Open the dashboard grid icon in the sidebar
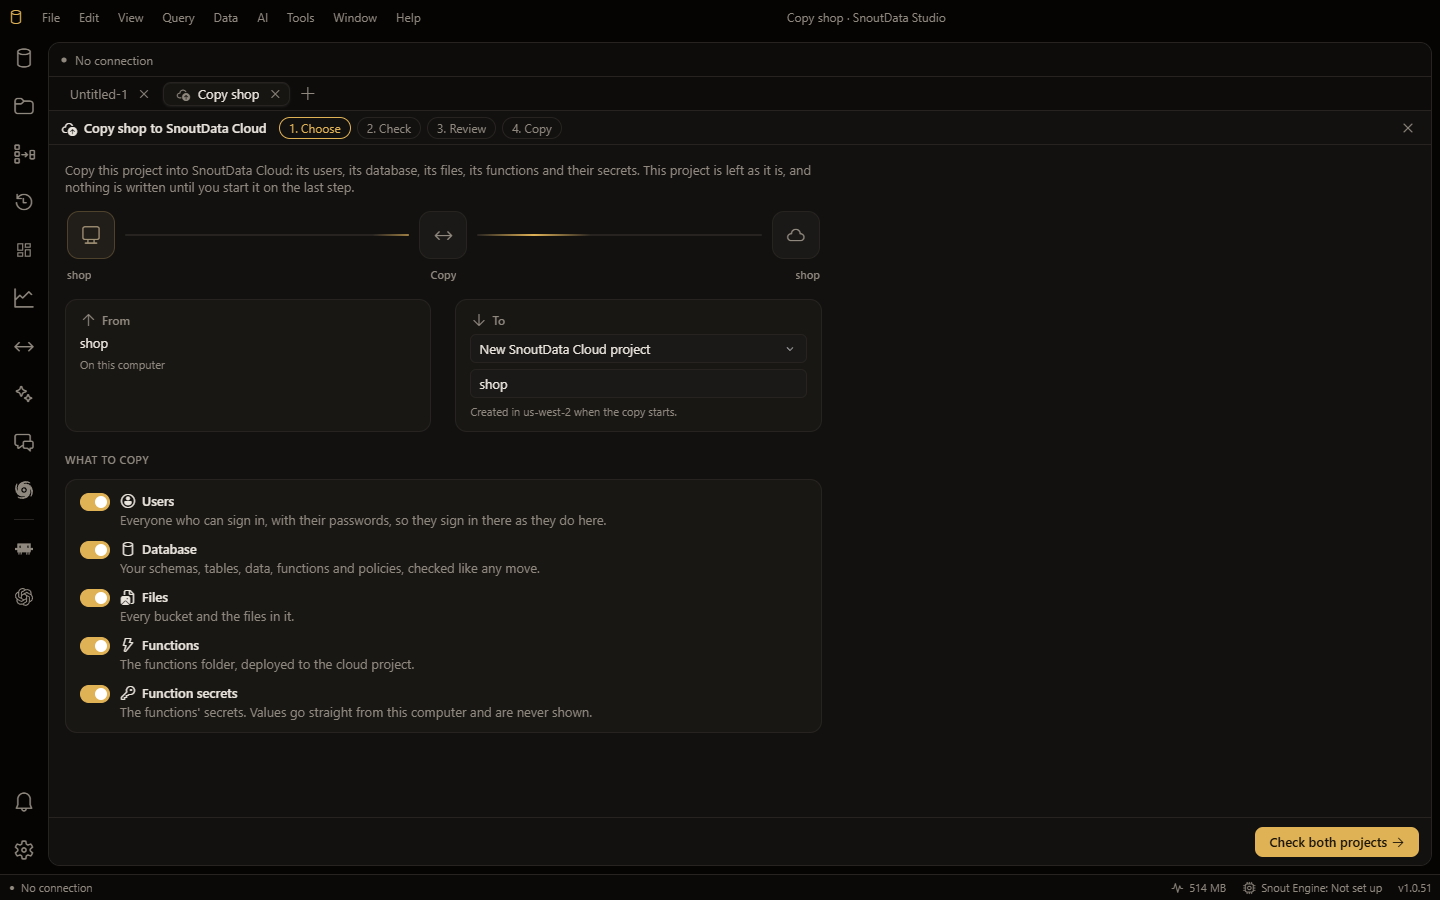This screenshot has height=900, width=1440. [24, 250]
